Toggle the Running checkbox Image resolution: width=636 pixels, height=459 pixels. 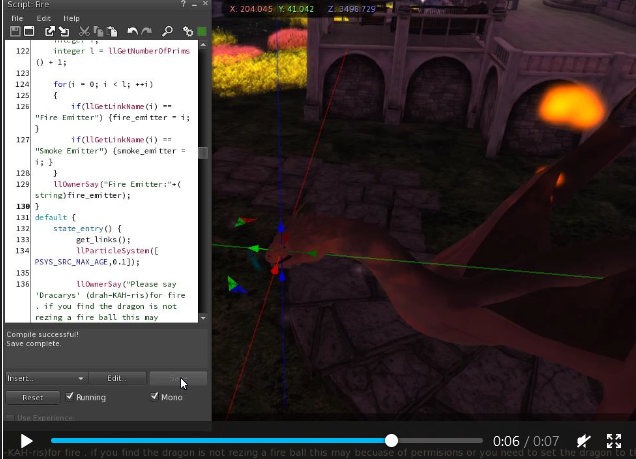pyautogui.click(x=70, y=396)
